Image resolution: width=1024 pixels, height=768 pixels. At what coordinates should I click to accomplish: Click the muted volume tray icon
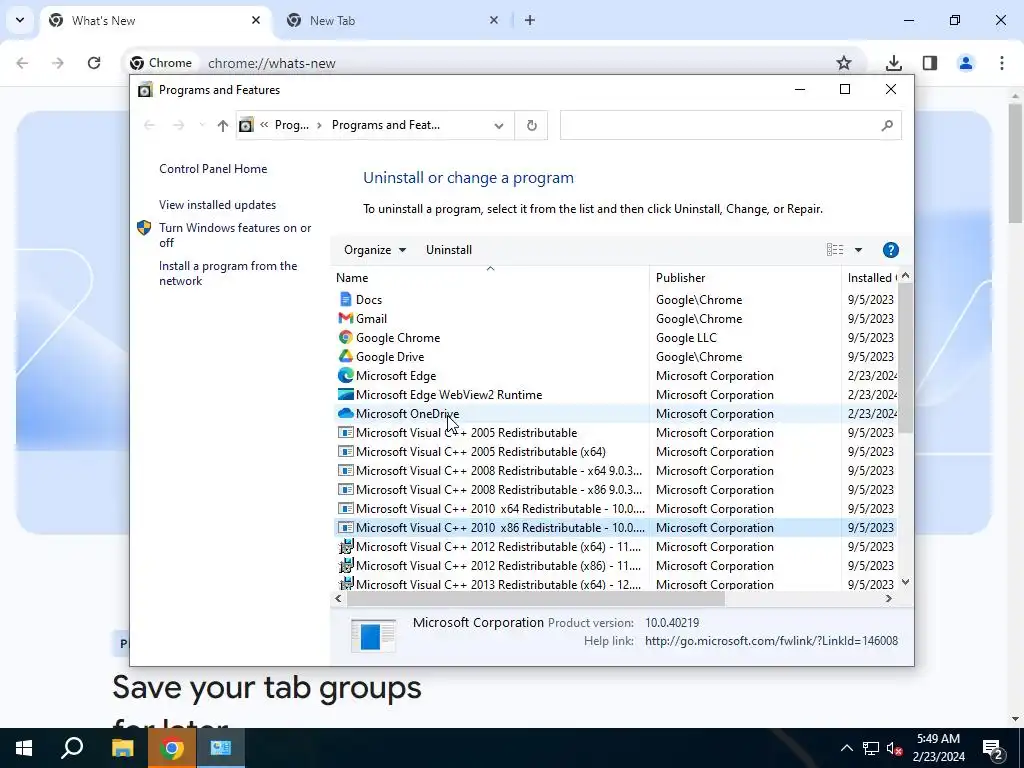(x=894, y=748)
